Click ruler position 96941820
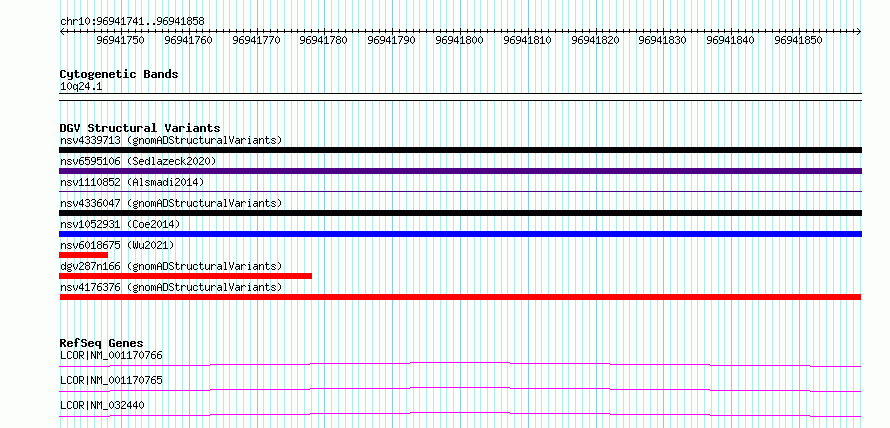 pyautogui.click(x=595, y=40)
